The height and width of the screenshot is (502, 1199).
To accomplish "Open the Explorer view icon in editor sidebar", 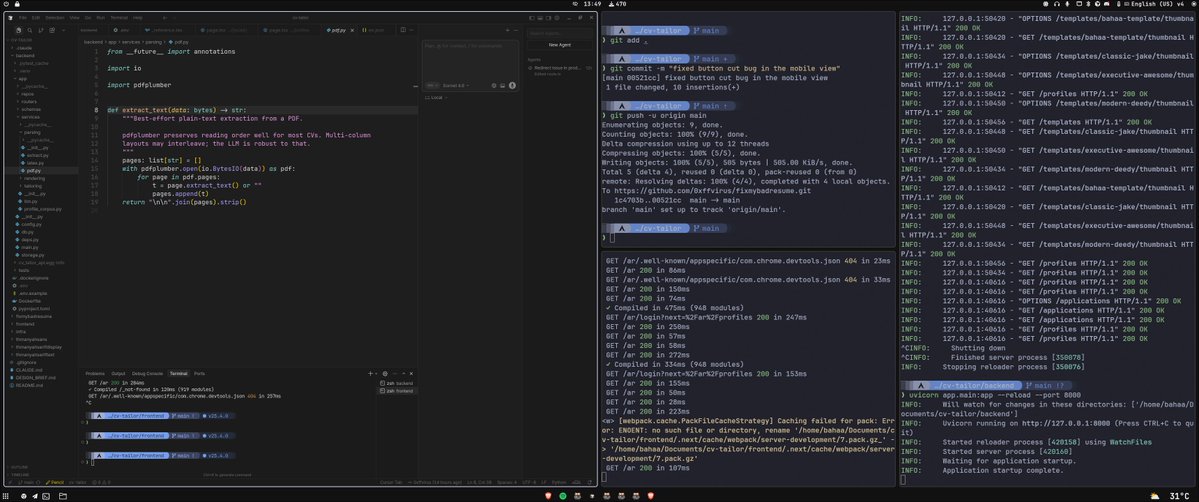I will click(x=18, y=30).
